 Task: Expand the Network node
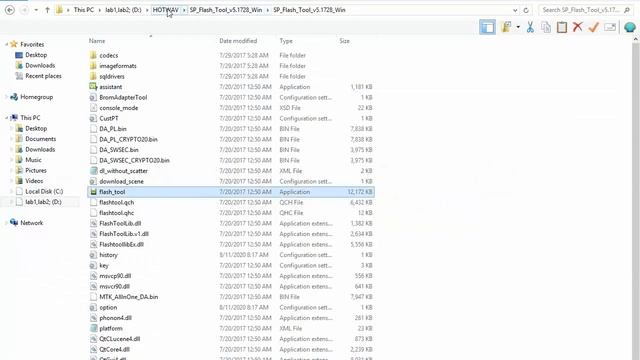[x=7, y=222]
